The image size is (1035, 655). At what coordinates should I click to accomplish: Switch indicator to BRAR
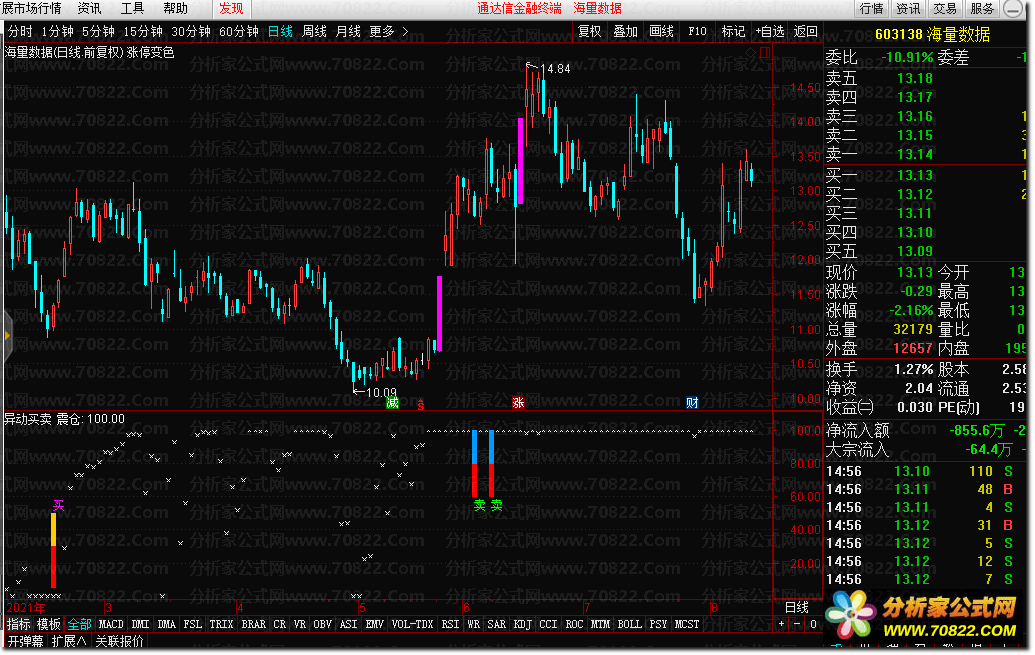tap(253, 624)
